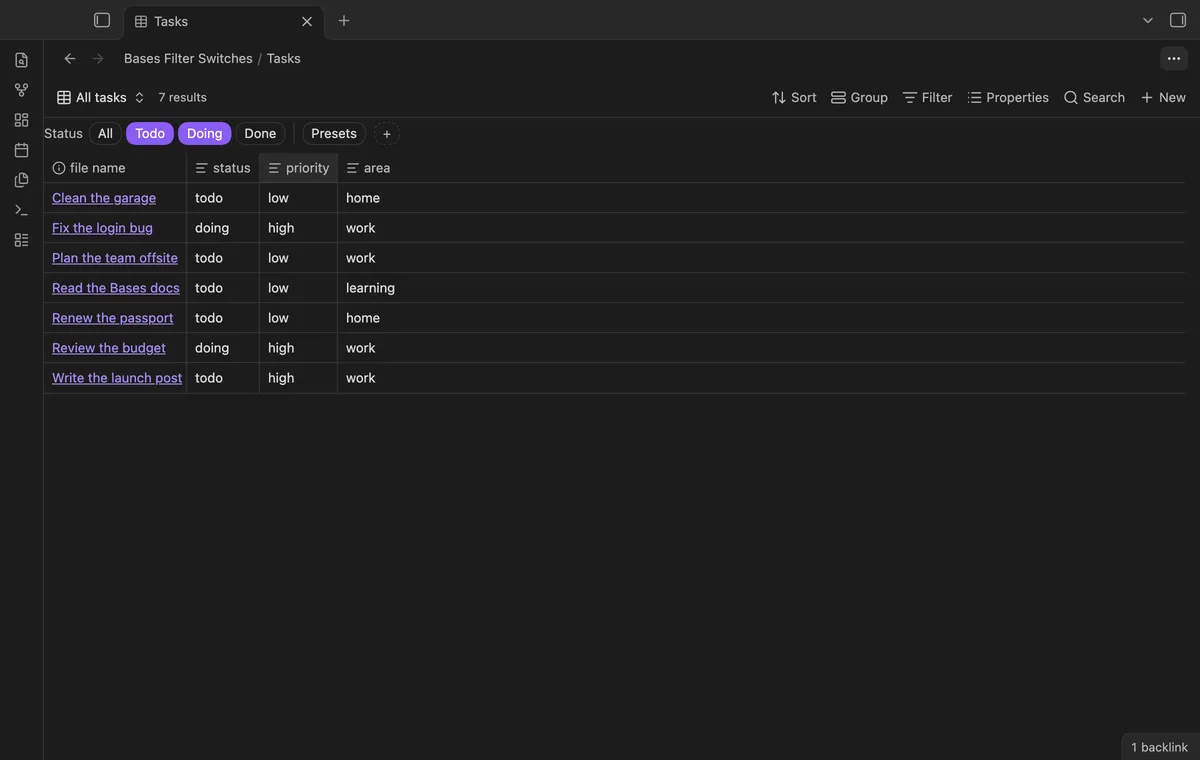Screen dimensions: 1200x760
Task: Open the tab list chevron
Action: (x=1148, y=20)
